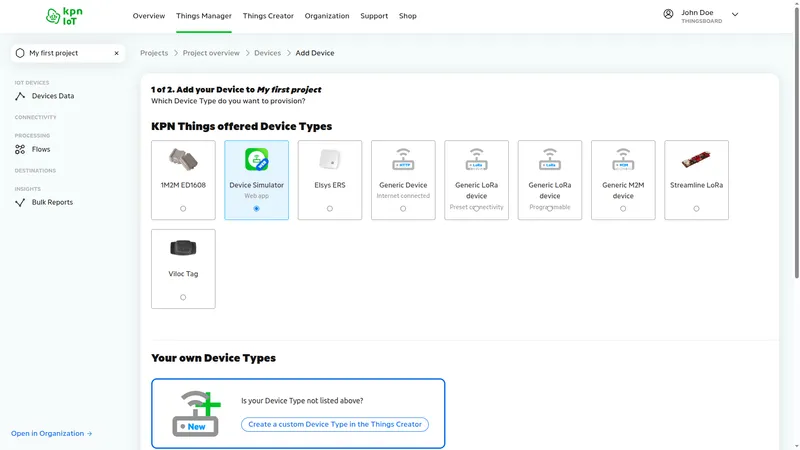Select the 1M2M ED1608 radio button
Image resolution: width=800 pixels, height=450 pixels.
click(x=183, y=209)
